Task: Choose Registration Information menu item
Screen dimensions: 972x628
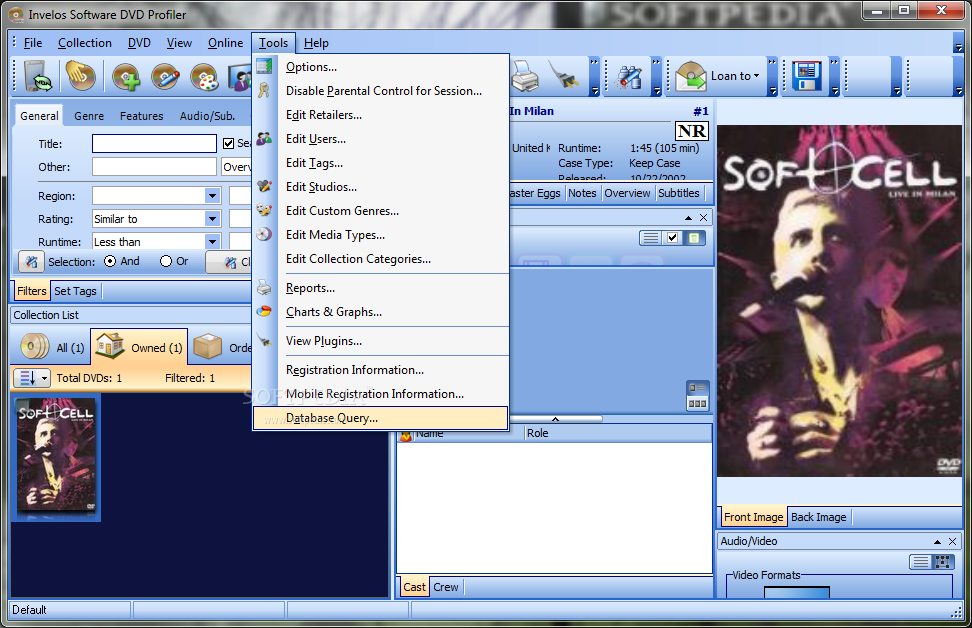Action: coord(381,369)
